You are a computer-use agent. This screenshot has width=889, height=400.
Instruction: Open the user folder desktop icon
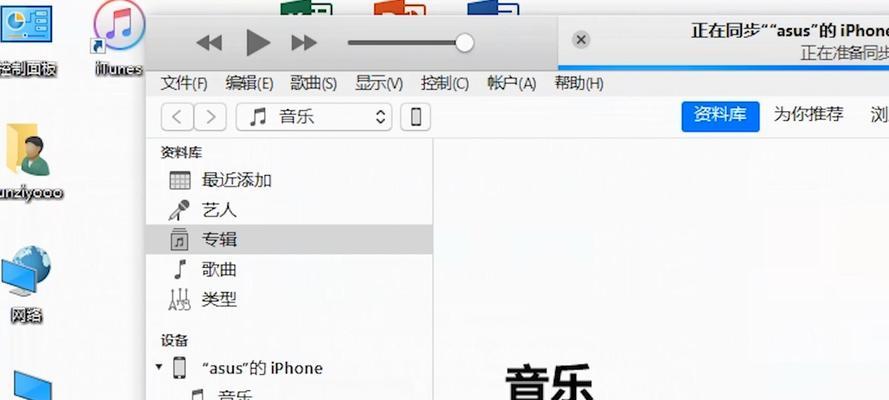coord(28,161)
